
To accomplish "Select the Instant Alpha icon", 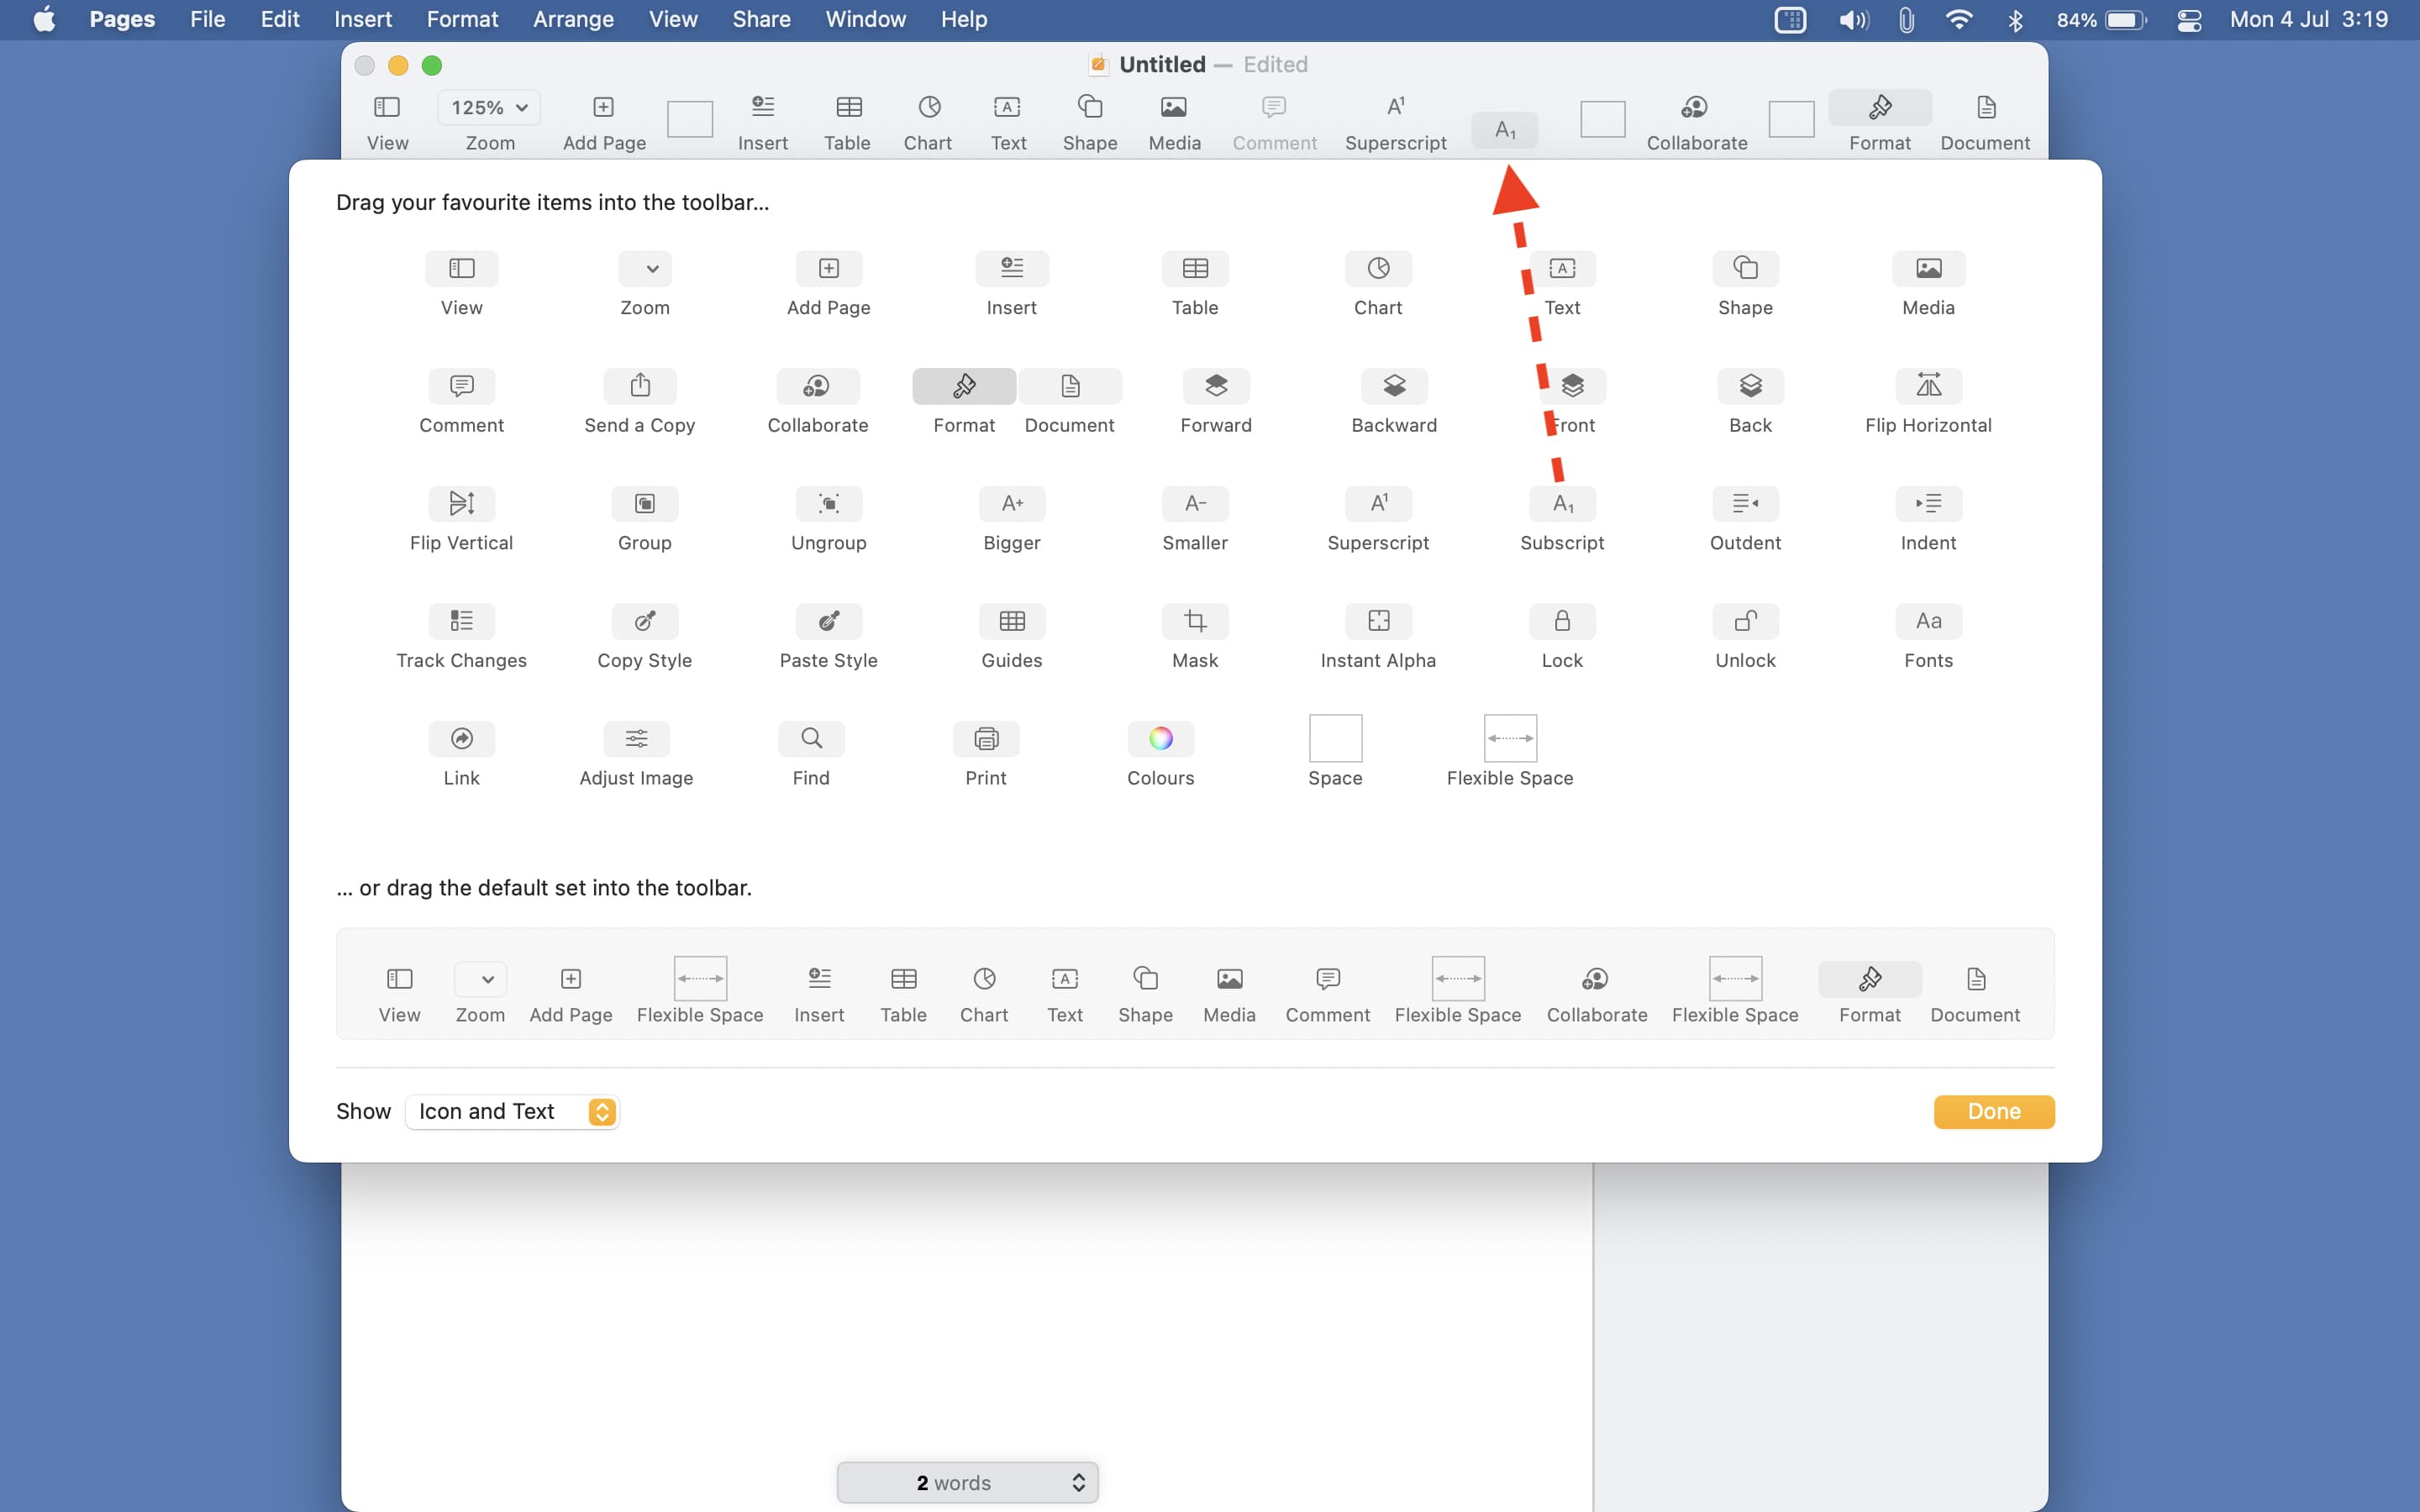I will (x=1377, y=621).
